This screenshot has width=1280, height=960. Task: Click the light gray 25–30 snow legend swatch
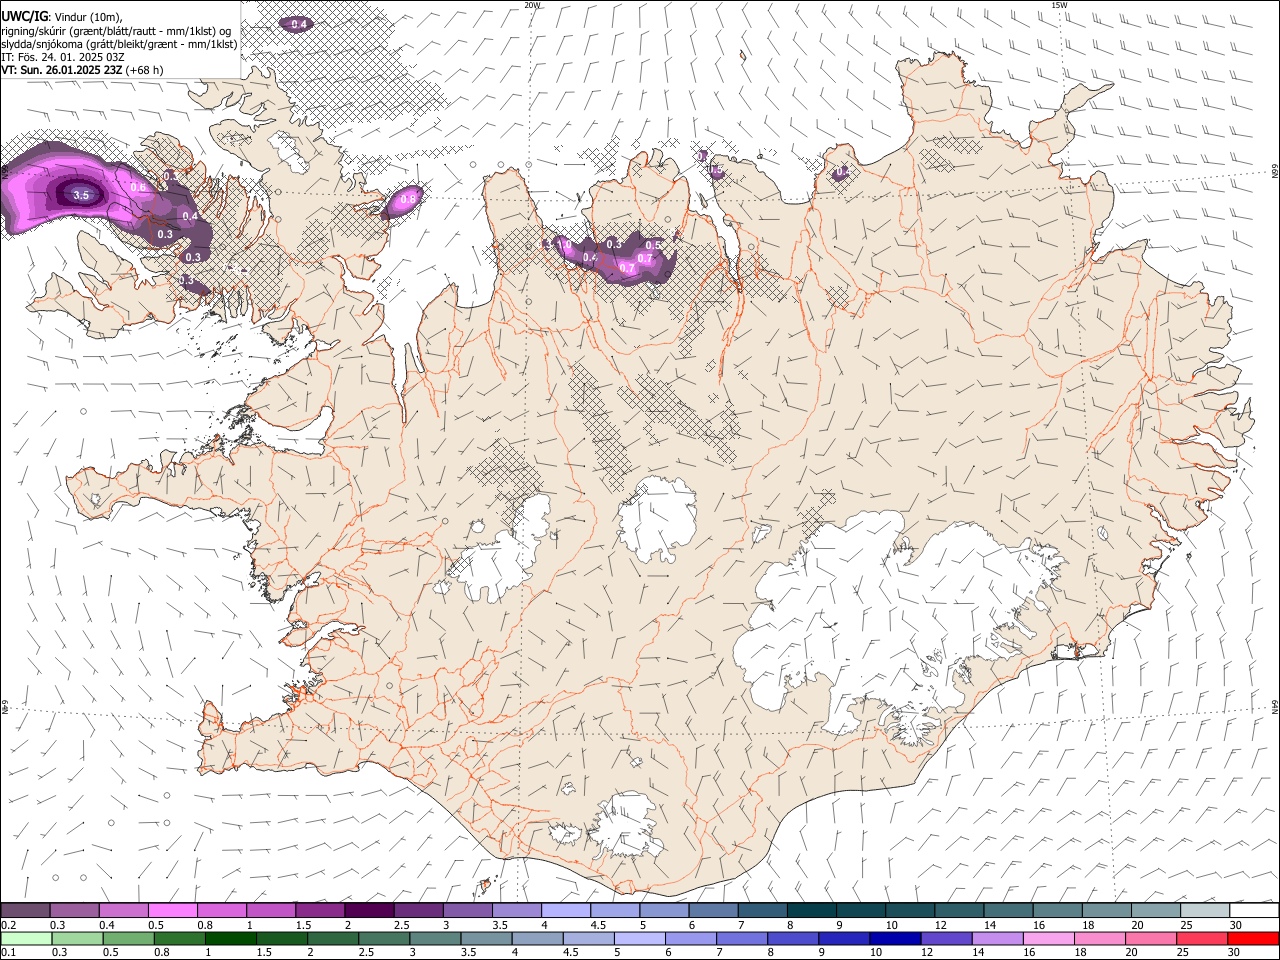tap(1205, 910)
